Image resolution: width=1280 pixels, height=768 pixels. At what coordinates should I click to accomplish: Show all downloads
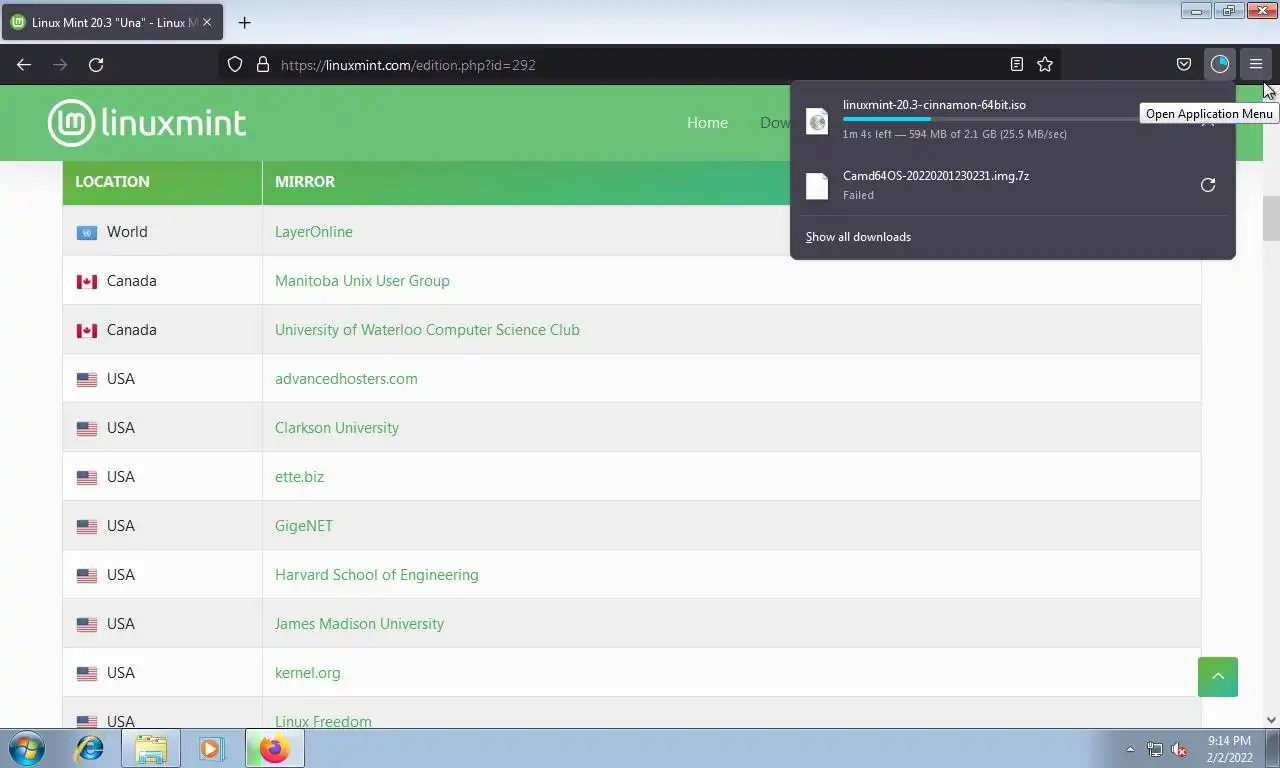pos(858,237)
